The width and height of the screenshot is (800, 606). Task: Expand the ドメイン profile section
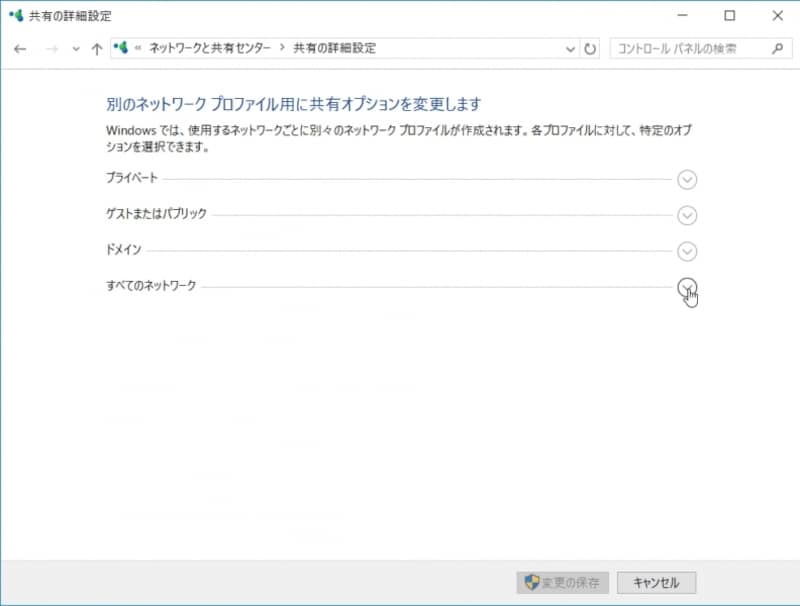tap(687, 251)
